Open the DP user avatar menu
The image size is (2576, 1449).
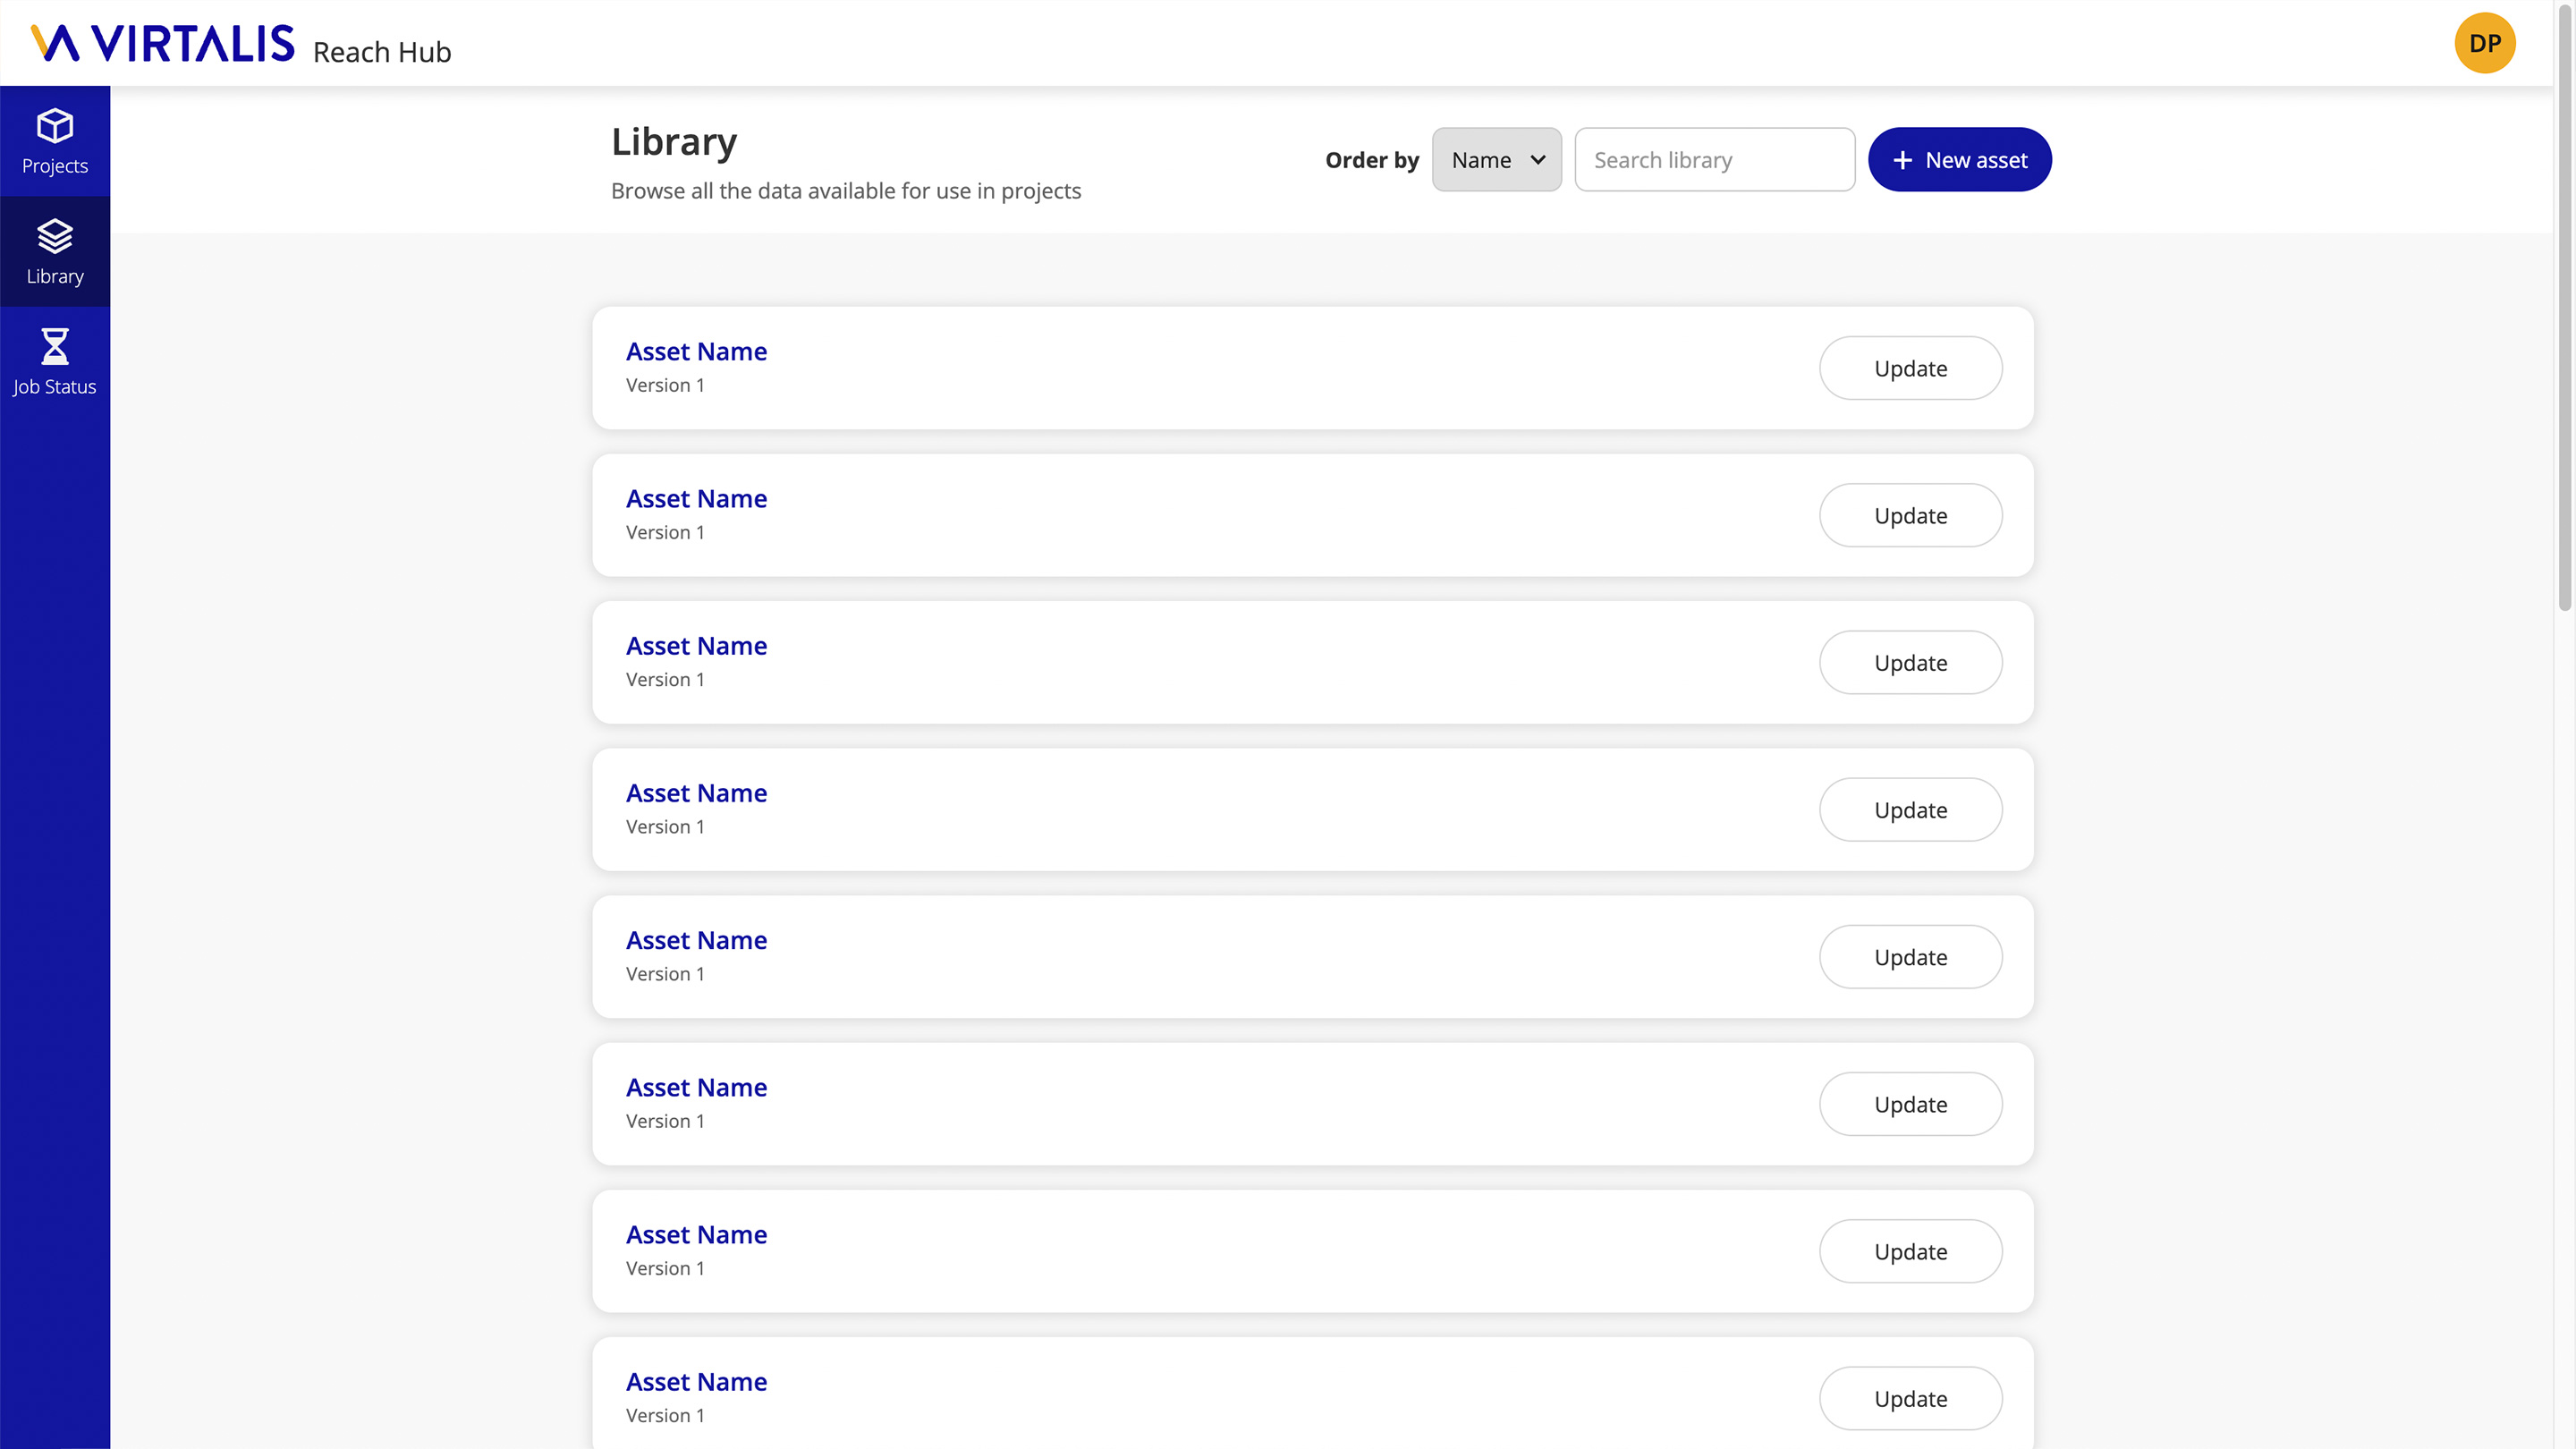tap(2484, 43)
